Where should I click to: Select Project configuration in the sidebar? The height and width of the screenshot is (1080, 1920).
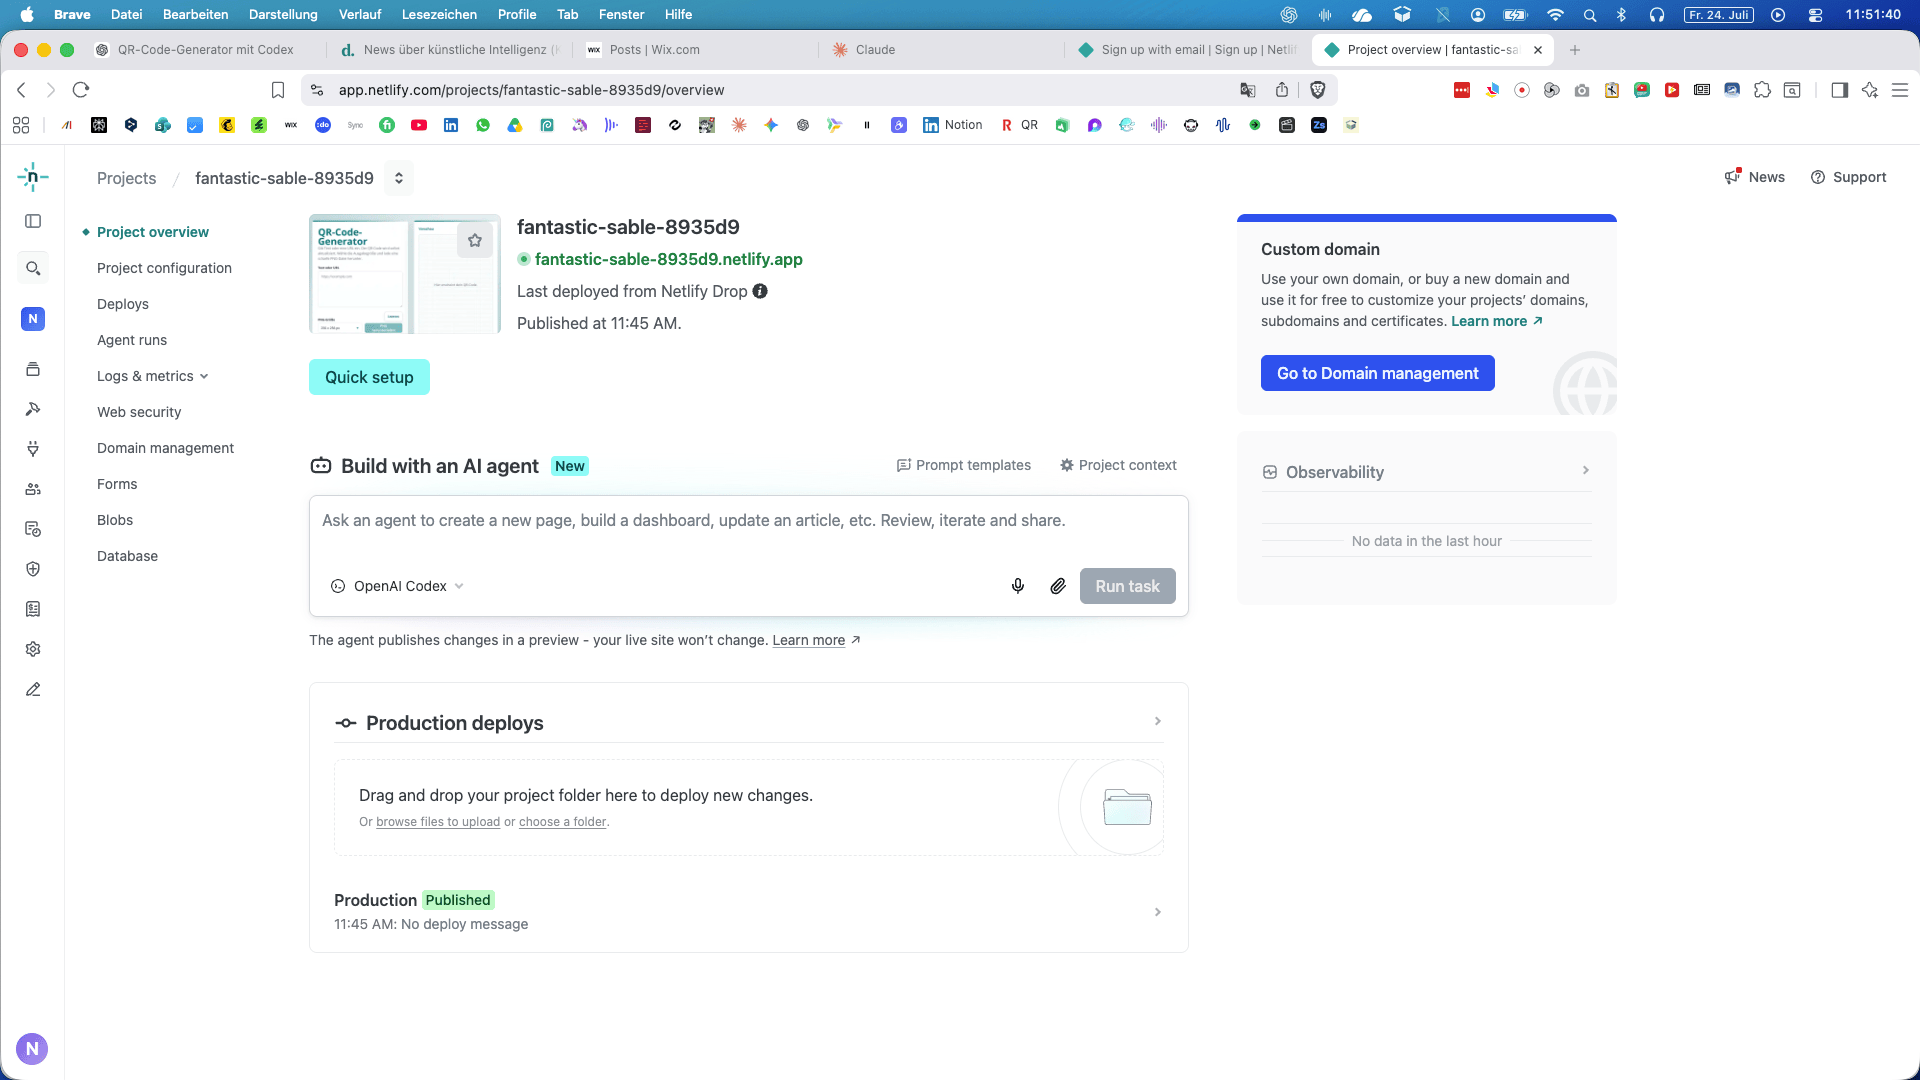coord(164,268)
